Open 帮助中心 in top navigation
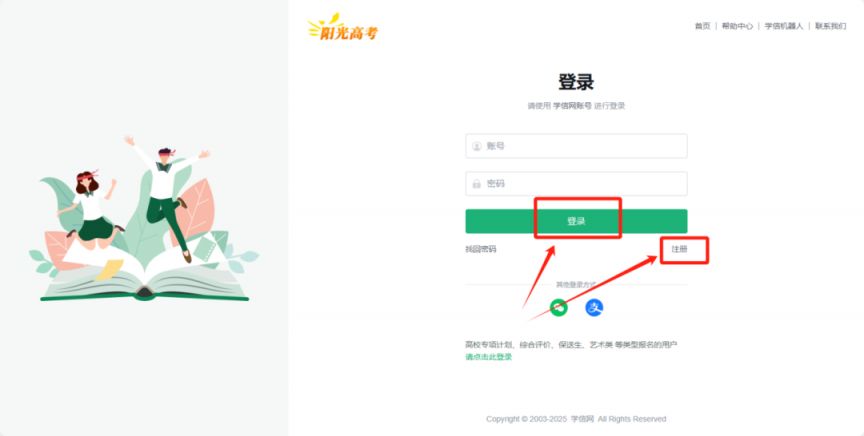This screenshot has height=436, width=864. point(737,26)
